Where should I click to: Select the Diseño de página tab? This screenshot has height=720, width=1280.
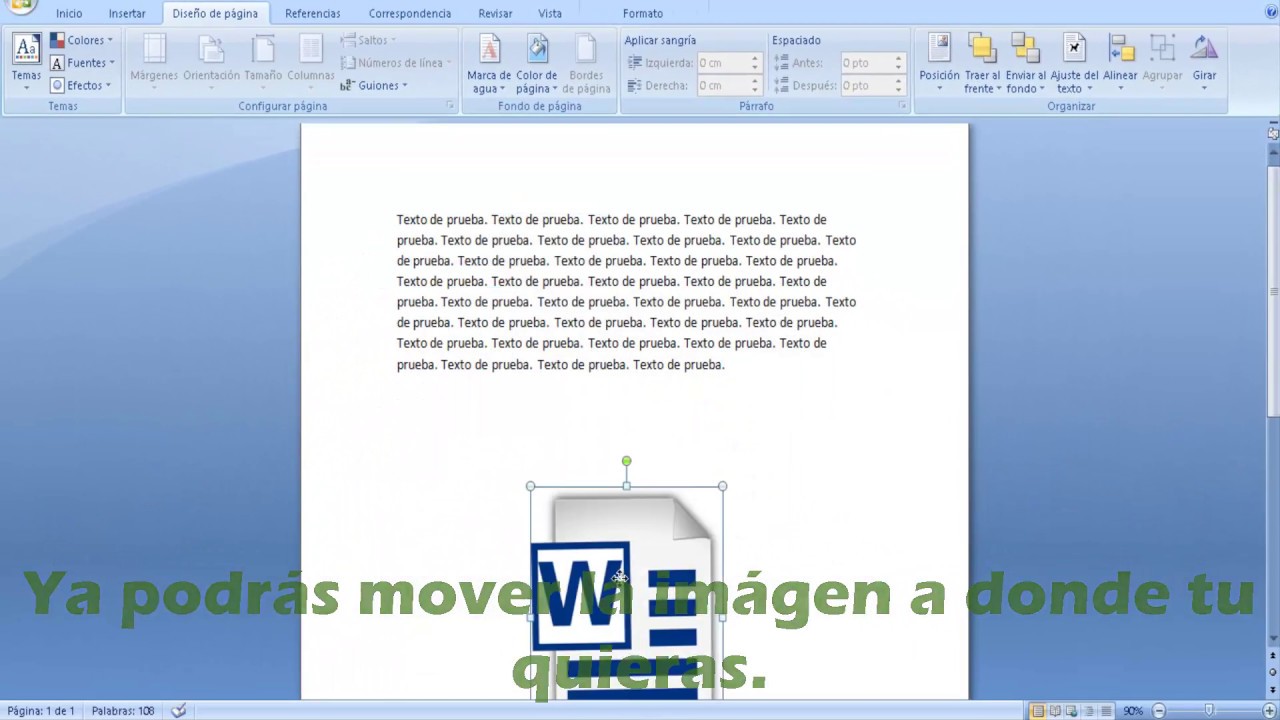coord(215,14)
